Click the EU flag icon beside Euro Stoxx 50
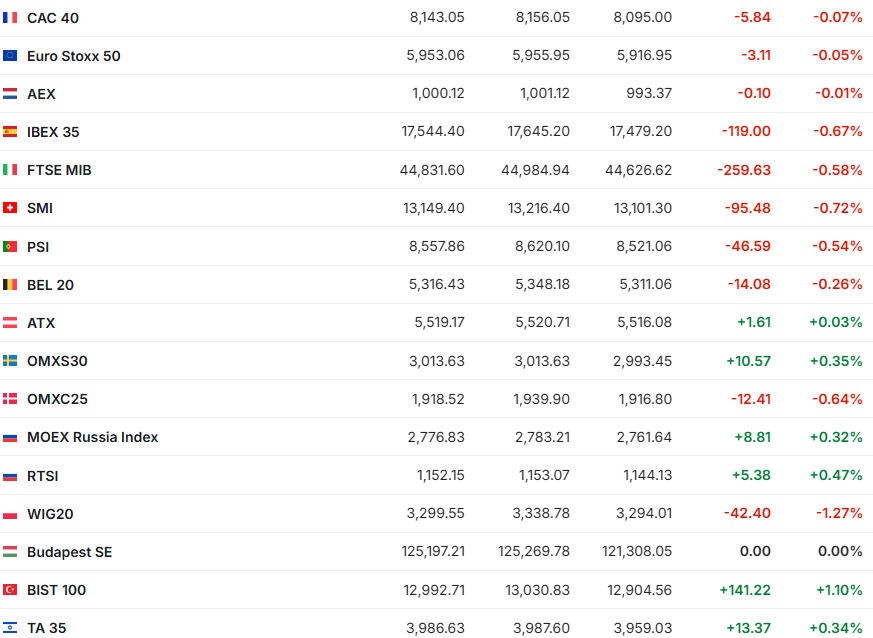 click(x=10, y=56)
